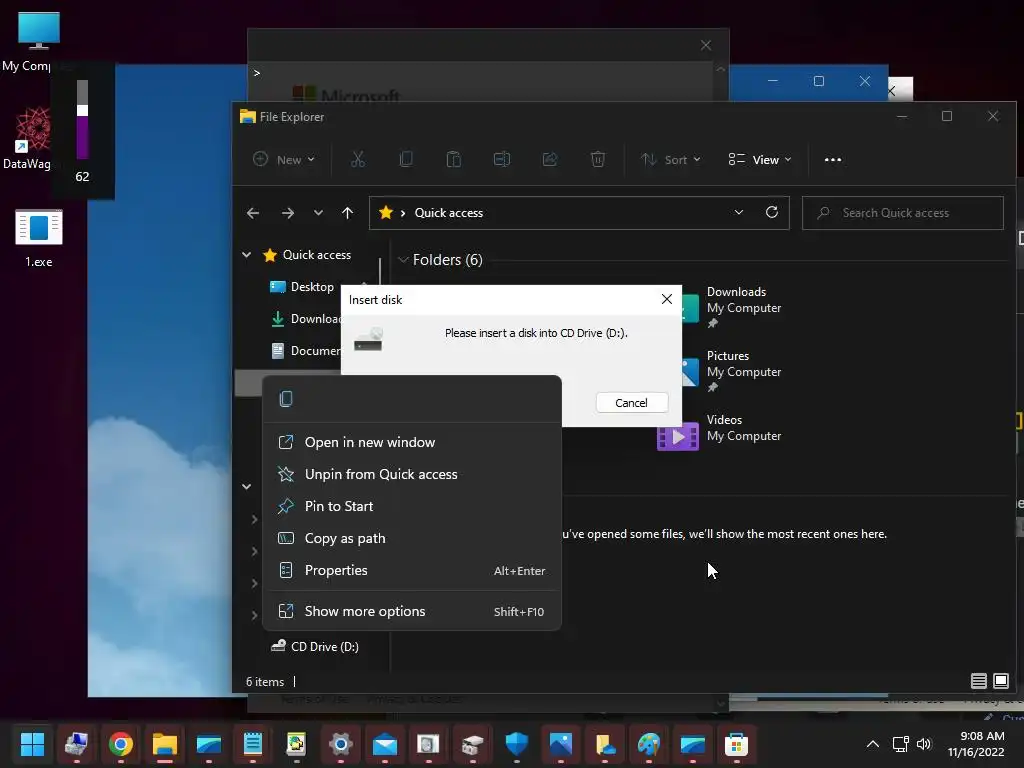
Task: Open the Windows Start button
Action: point(32,744)
